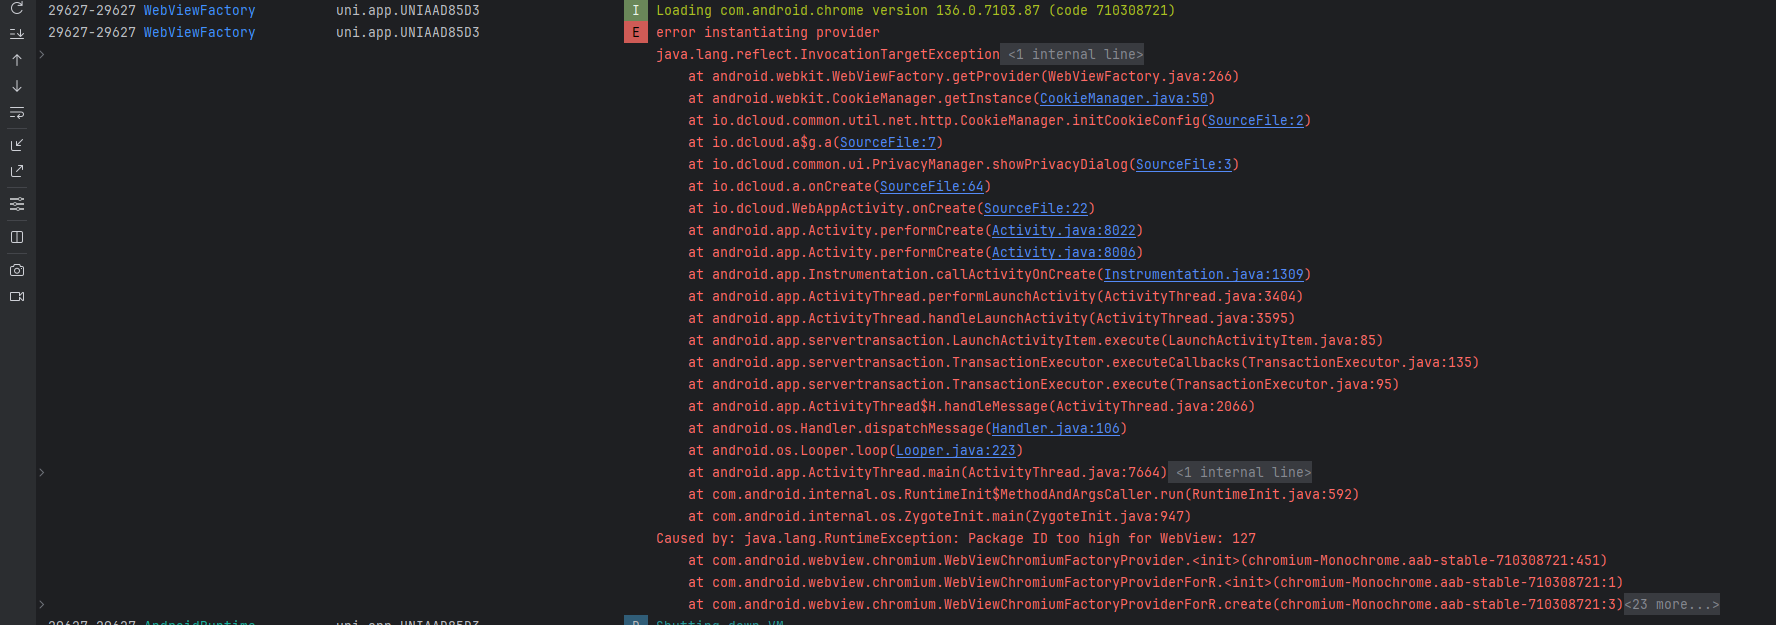The image size is (1776, 625).
Task: Toggle gutter chevron beside ChromiumFactoryProviderForR.create line
Action: click(x=42, y=605)
